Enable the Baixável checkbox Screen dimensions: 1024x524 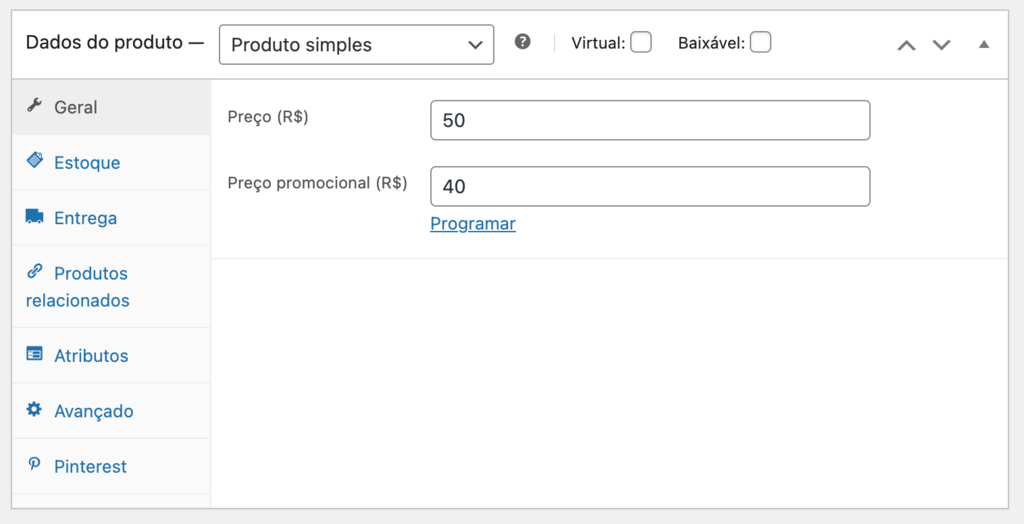tap(760, 42)
